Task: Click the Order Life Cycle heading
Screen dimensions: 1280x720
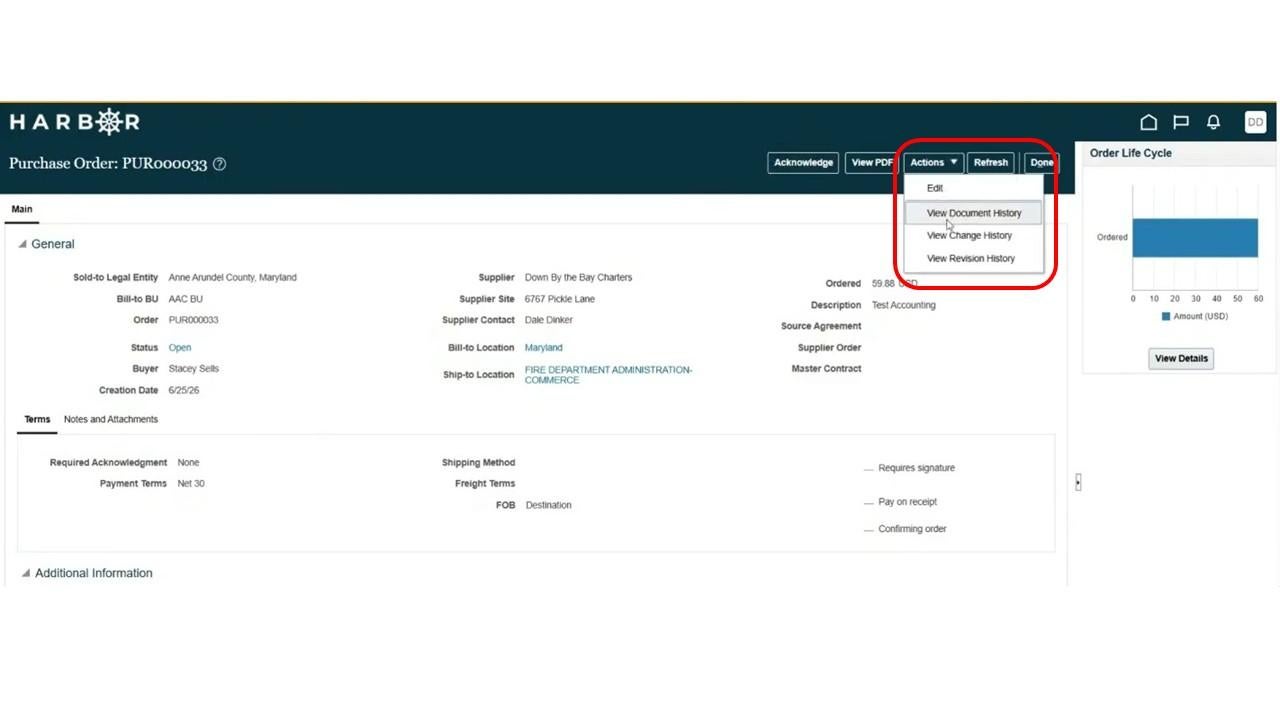Action: click(x=1131, y=153)
